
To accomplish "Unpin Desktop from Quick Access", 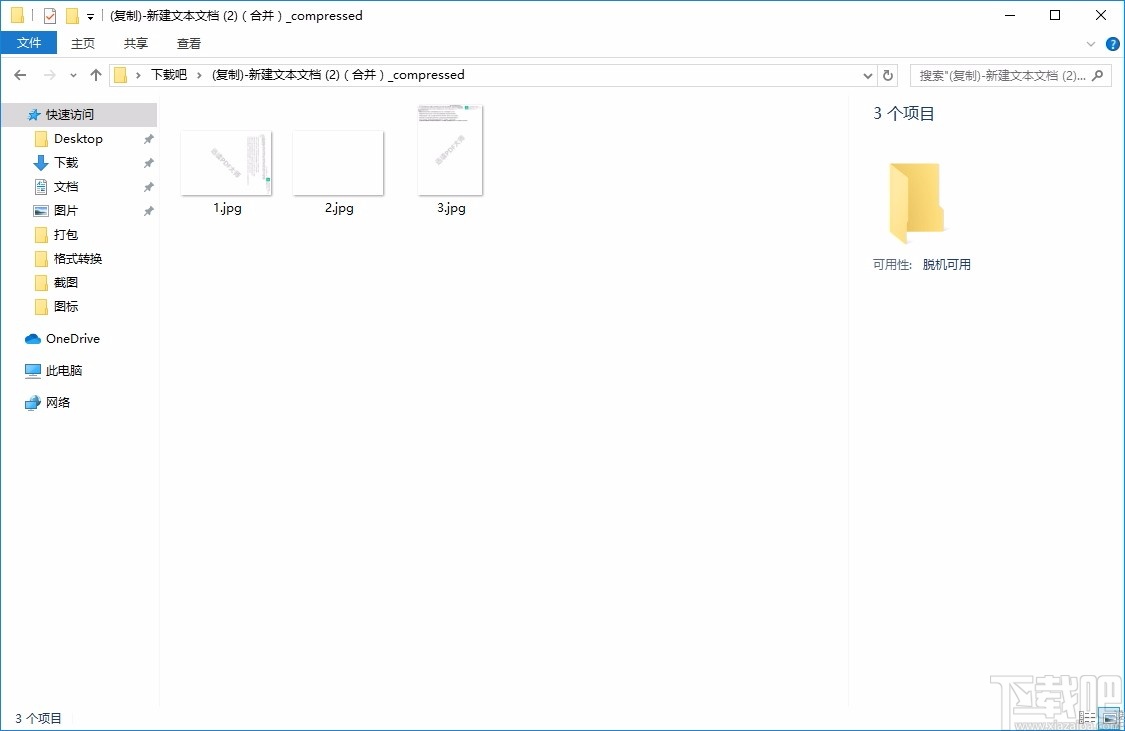I will (148, 139).
